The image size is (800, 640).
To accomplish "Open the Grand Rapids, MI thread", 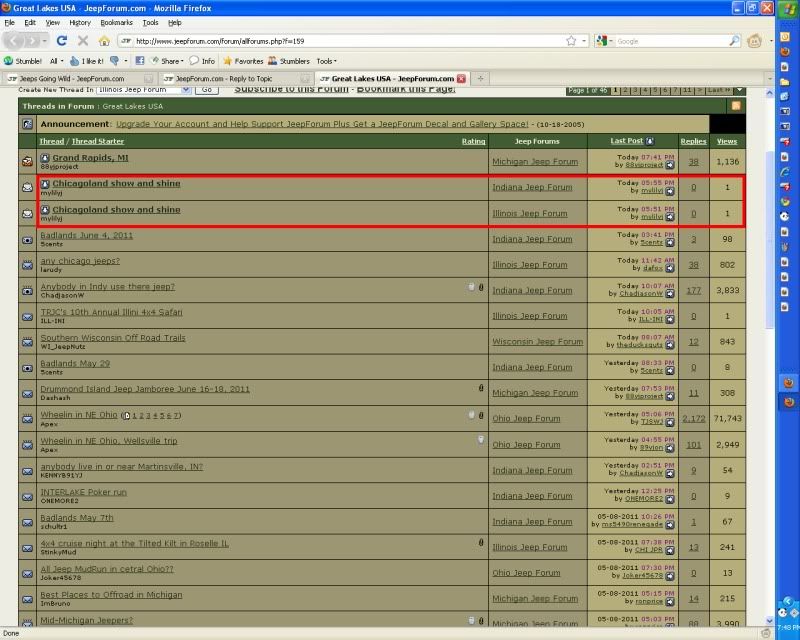I will (90, 158).
